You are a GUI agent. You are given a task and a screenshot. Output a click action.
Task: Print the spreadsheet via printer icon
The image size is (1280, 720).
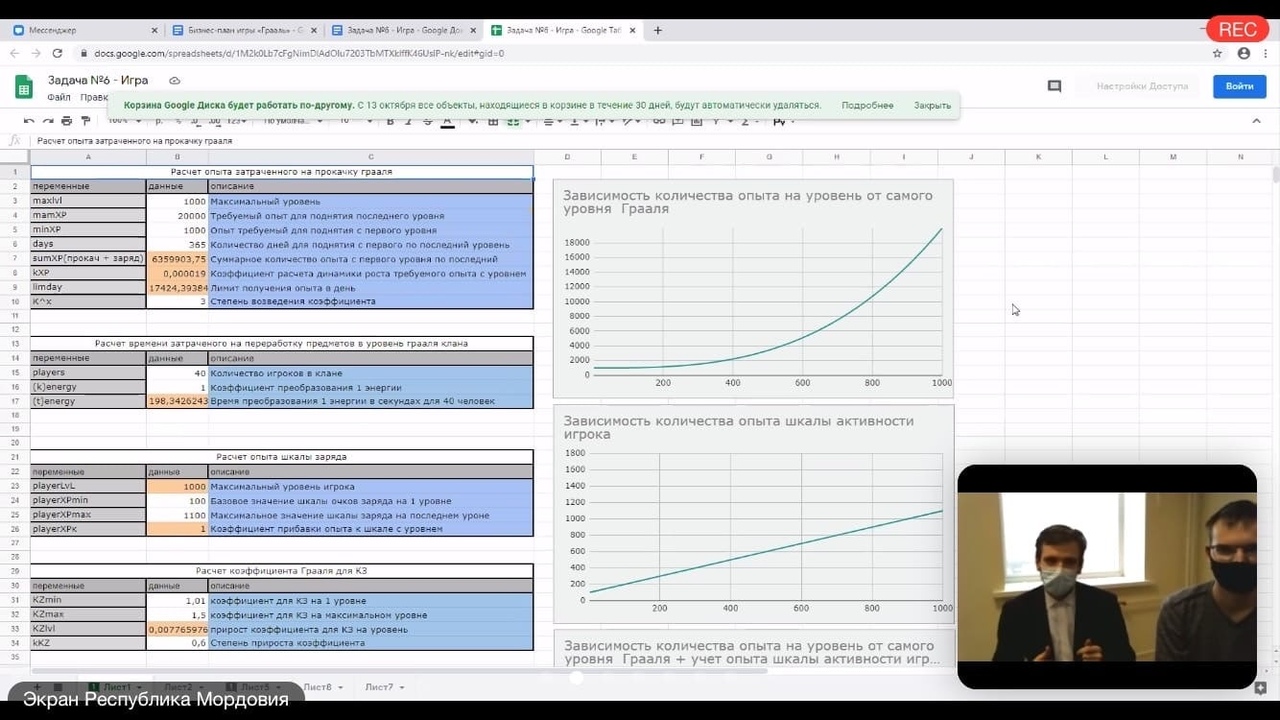coord(66,121)
